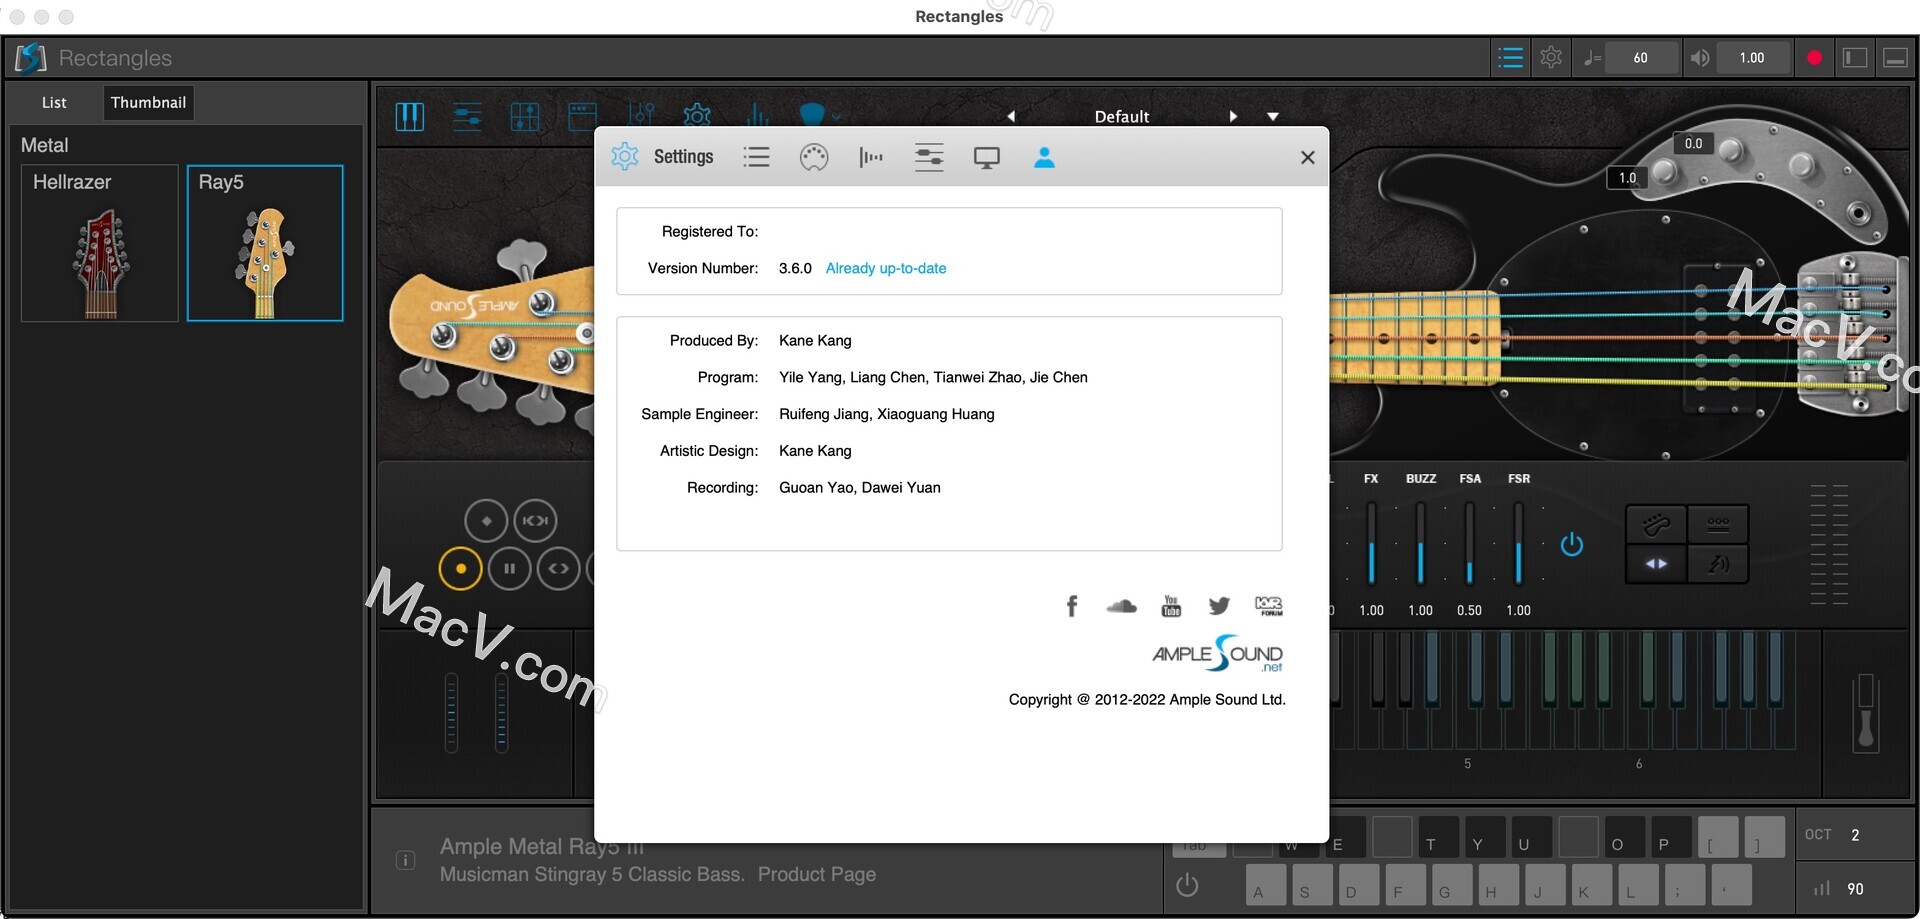Switch to the Thumbnail tab
This screenshot has height=919, width=1920.
148,102
